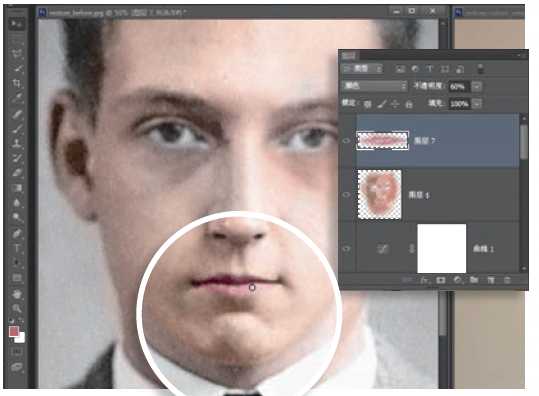The image size is (539, 396).
Task: Change screen mode at toolbox bottom
Action: (x=17, y=367)
